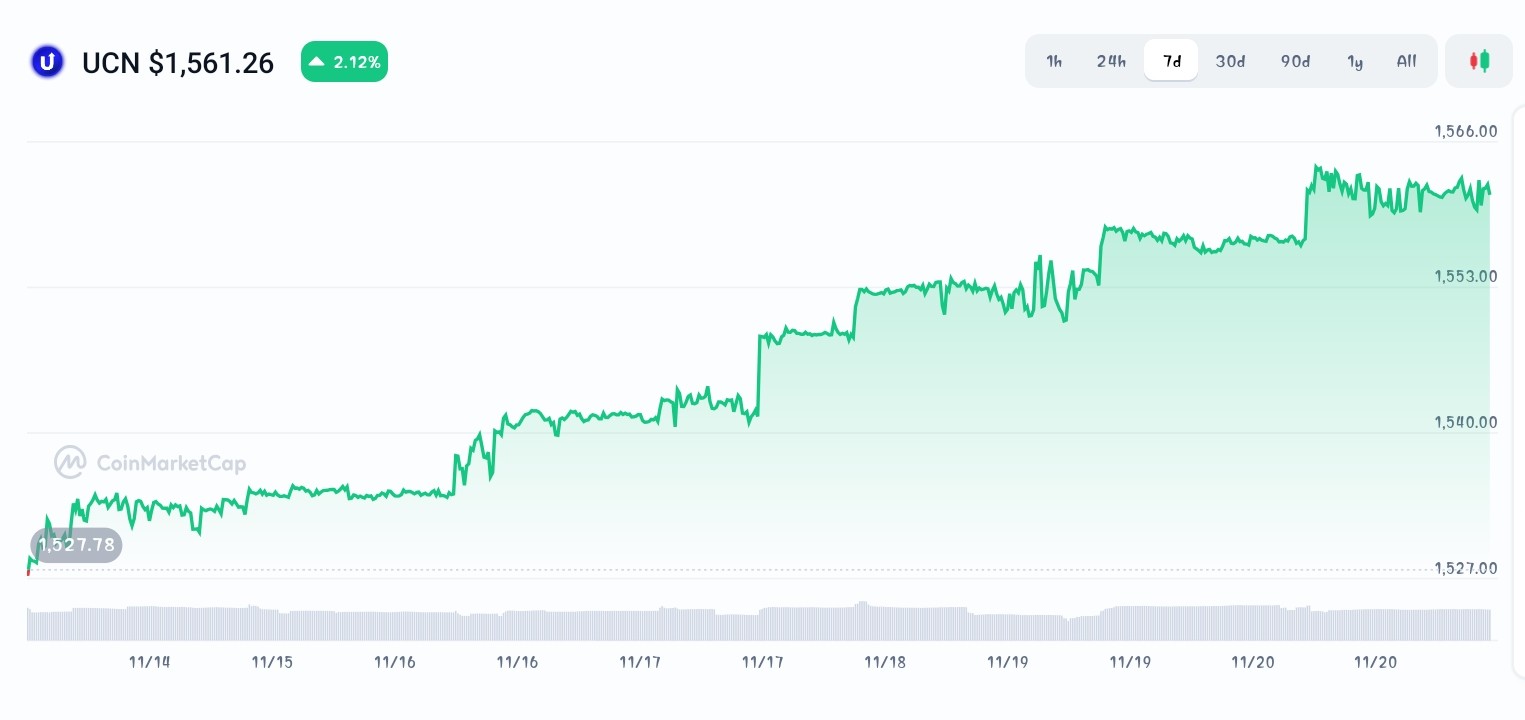Select the 1y time range
Image resolution: width=1525 pixels, height=720 pixels.
(x=1355, y=61)
